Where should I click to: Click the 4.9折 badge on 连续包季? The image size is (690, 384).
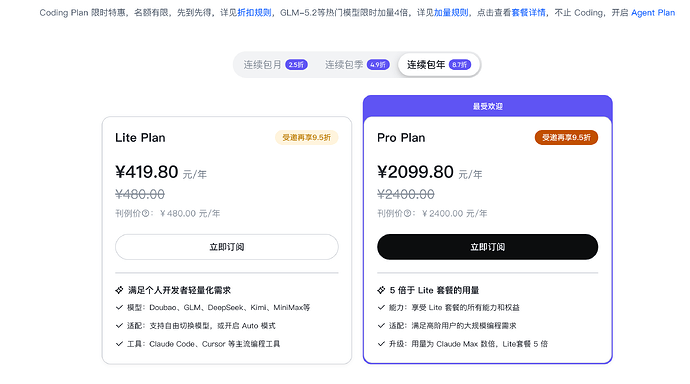tap(378, 65)
